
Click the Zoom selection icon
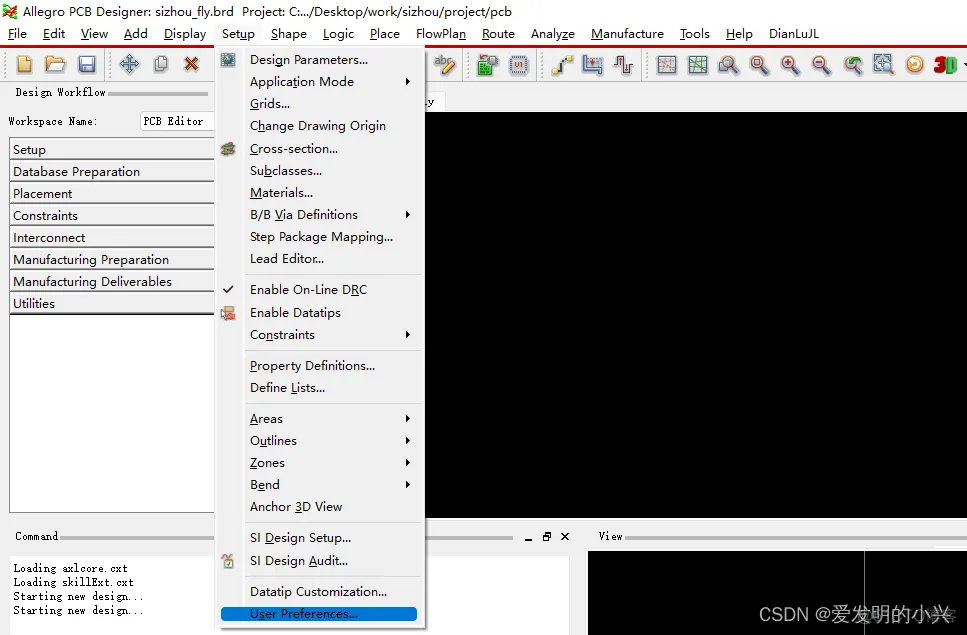click(883, 64)
